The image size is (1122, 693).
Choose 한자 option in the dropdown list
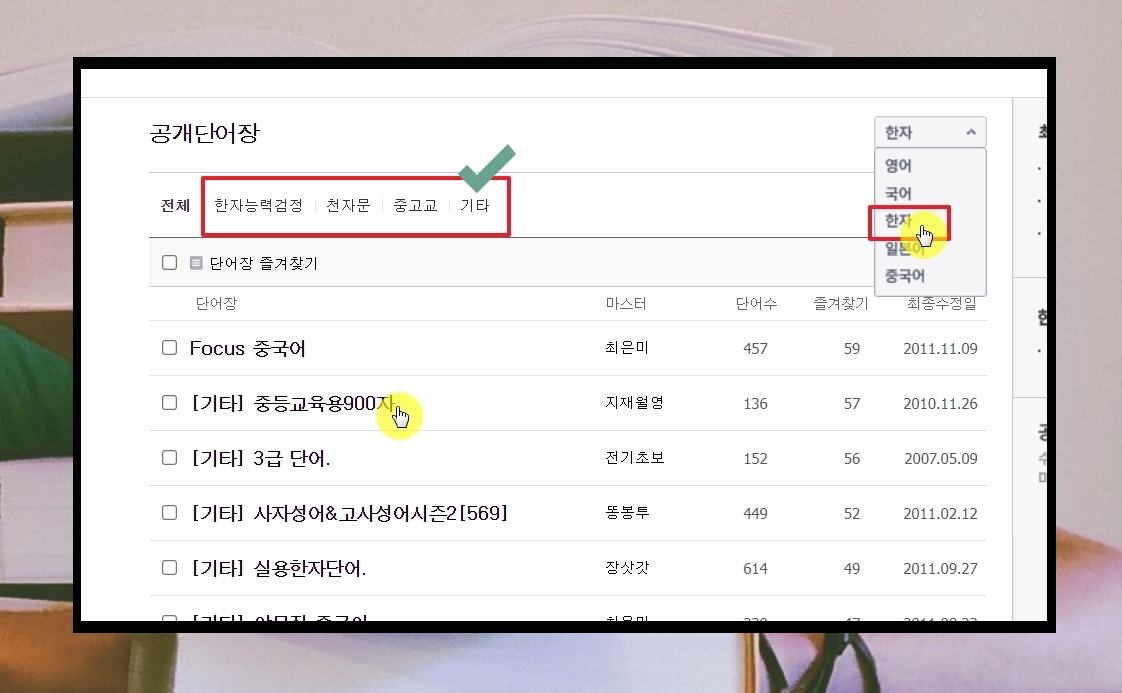[x=899, y=220]
